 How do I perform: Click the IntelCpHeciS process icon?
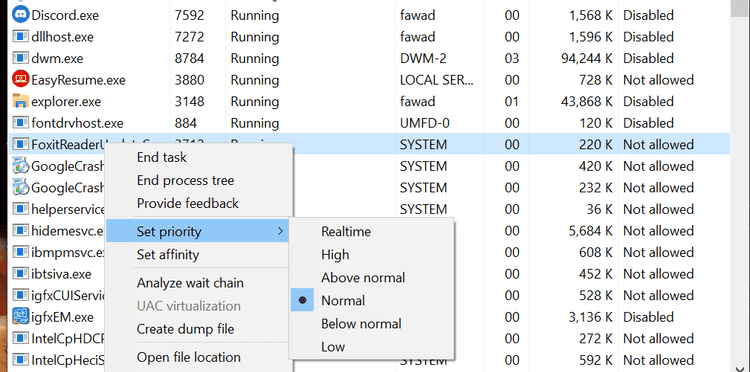(20, 360)
